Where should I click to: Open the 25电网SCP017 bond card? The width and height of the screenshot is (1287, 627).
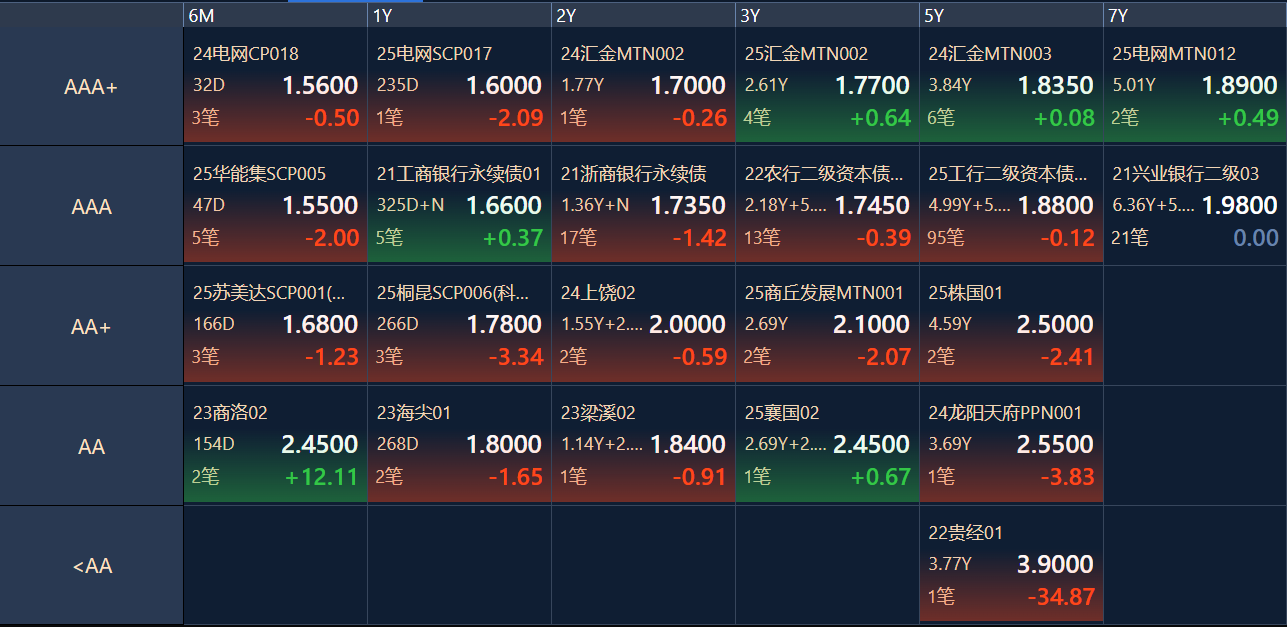459,85
